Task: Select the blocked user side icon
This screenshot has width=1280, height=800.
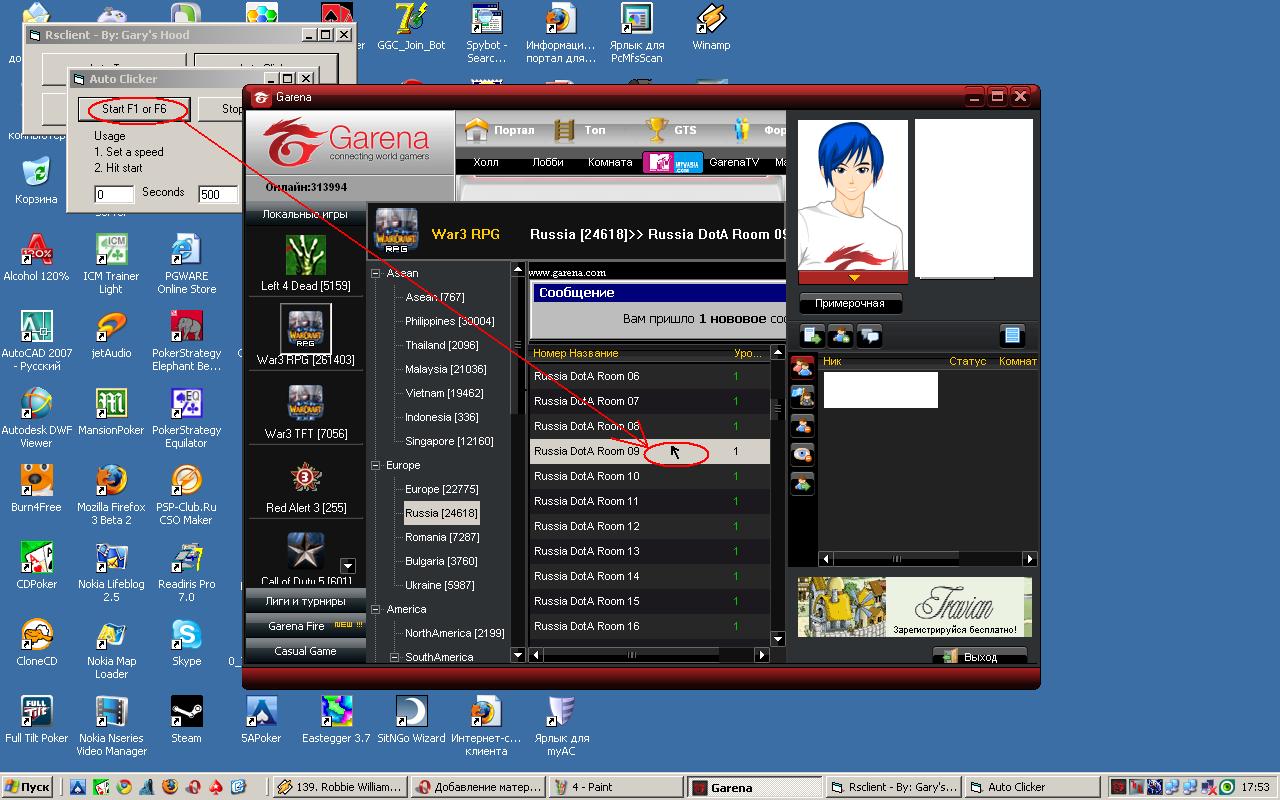Action: click(x=802, y=426)
